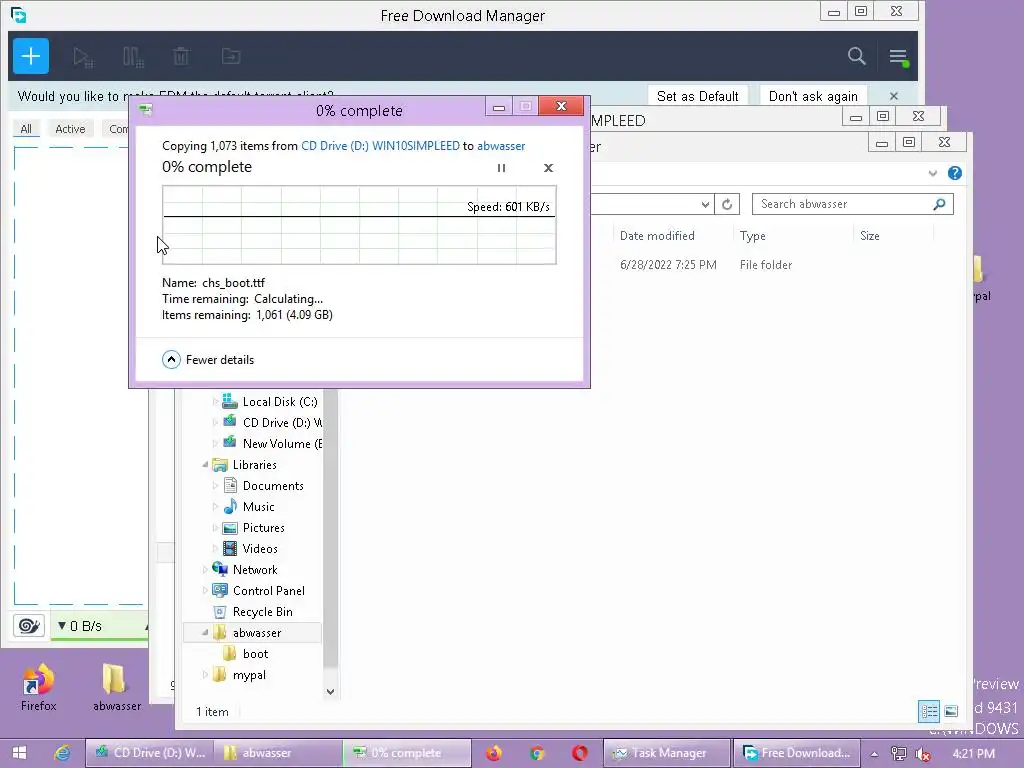
Task: Switch to 0% complete taskbar item
Action: [407, 753]
